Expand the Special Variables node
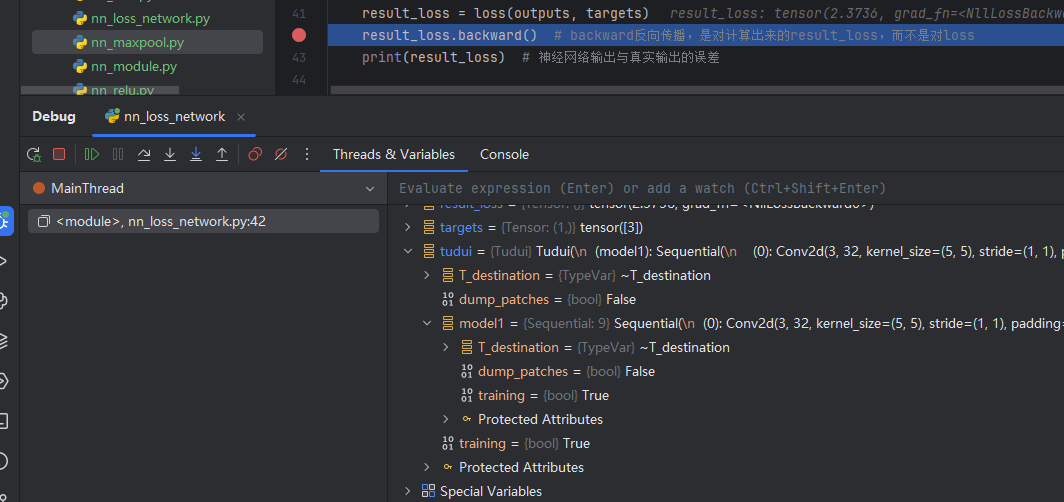Image resolution: width=1064 pixels, height=502 pixels. pos(408,491)
